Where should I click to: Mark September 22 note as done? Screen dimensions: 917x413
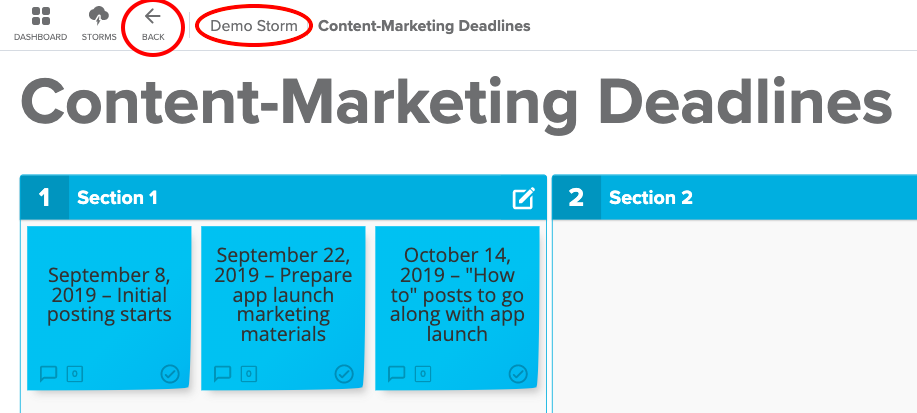tap(344, 374)
